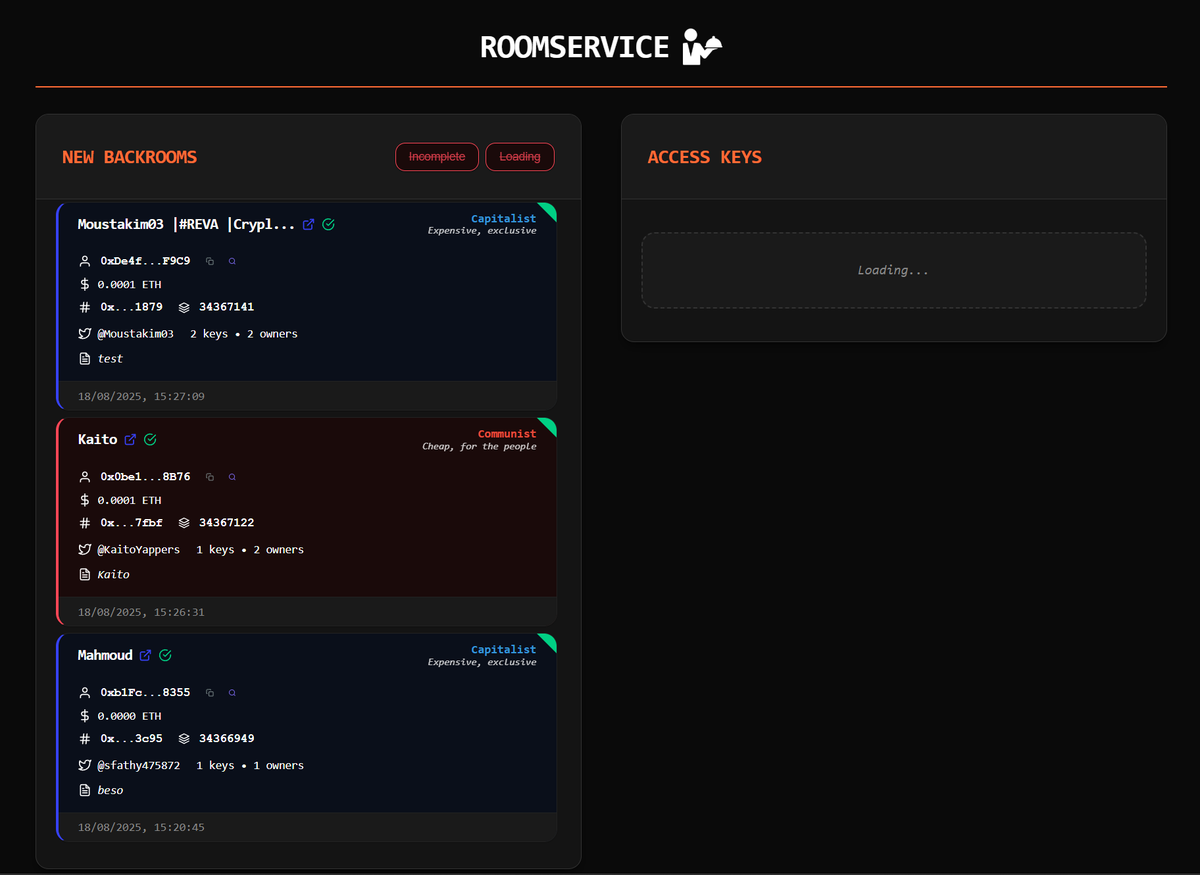
Task: Open the @Moustakim03 Twitter handle link
Action: [135, 334]
